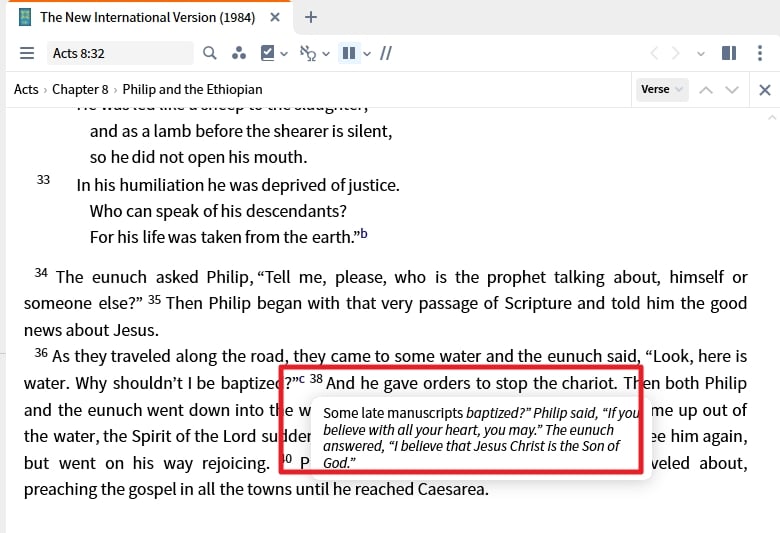This screenshot has width=780, height=533.
Task: Click the interlinear display icon
Action: [308, 53]
